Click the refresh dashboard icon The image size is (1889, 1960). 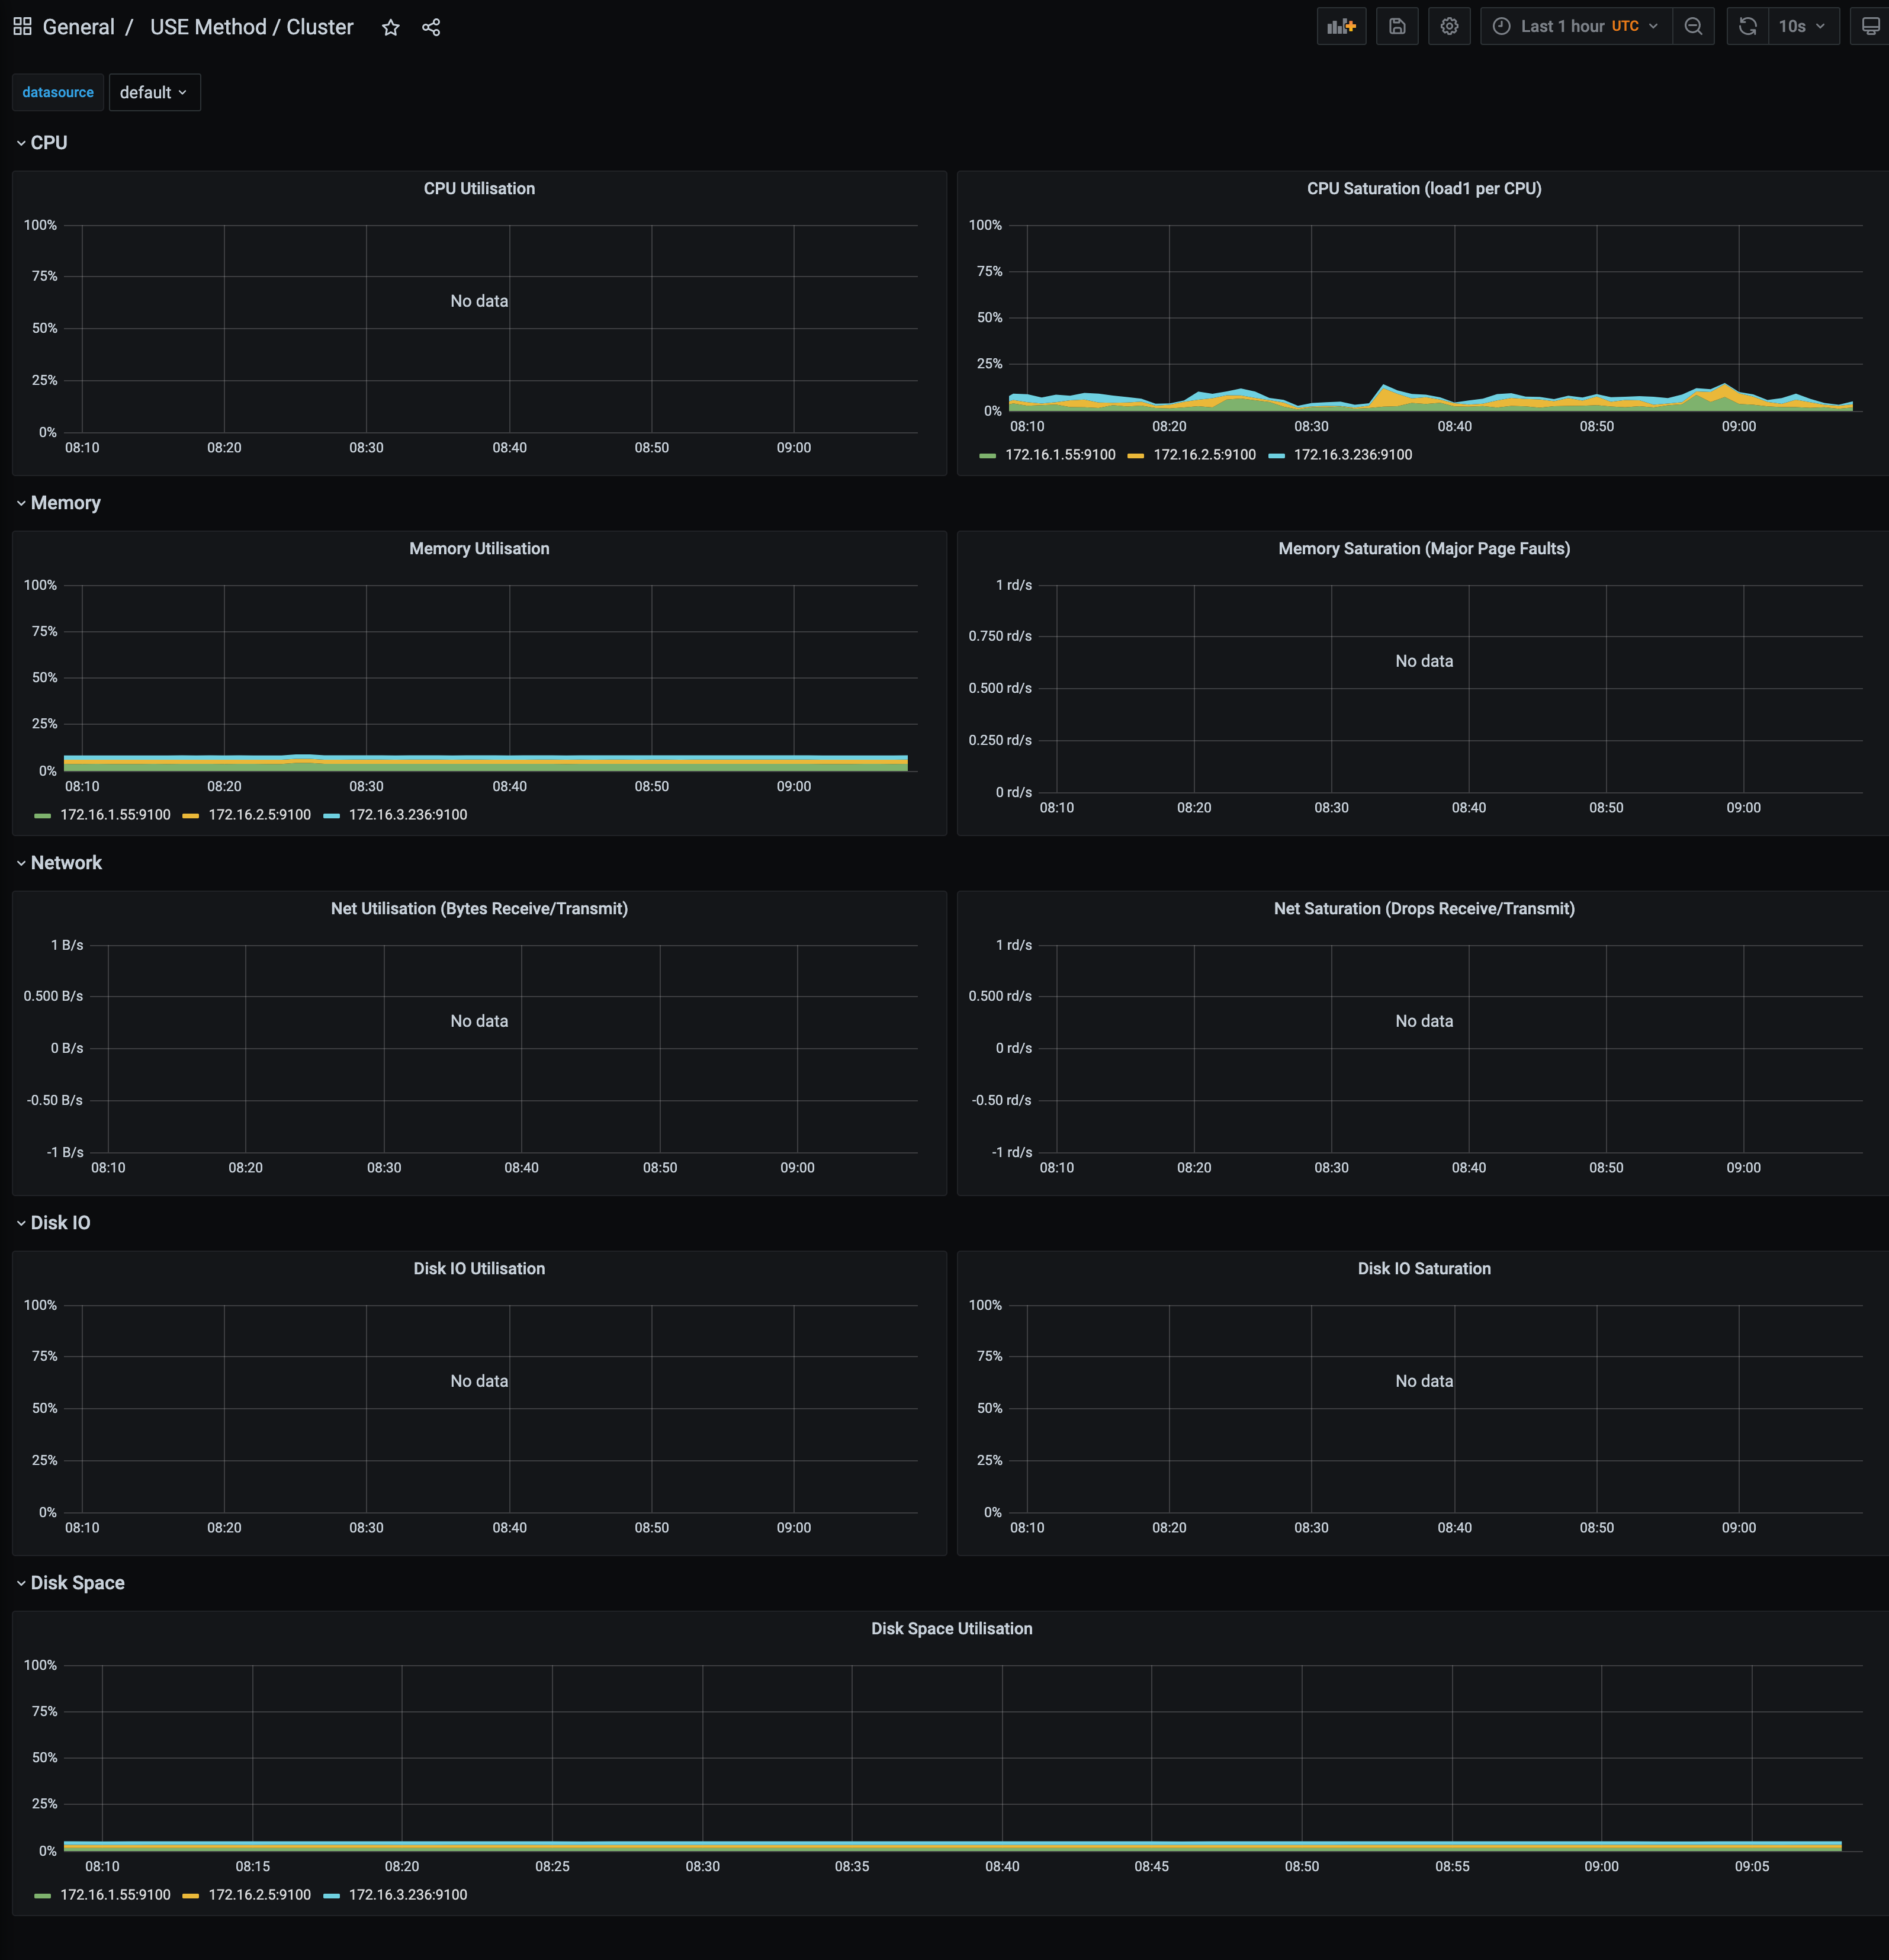pos(1747,27)
